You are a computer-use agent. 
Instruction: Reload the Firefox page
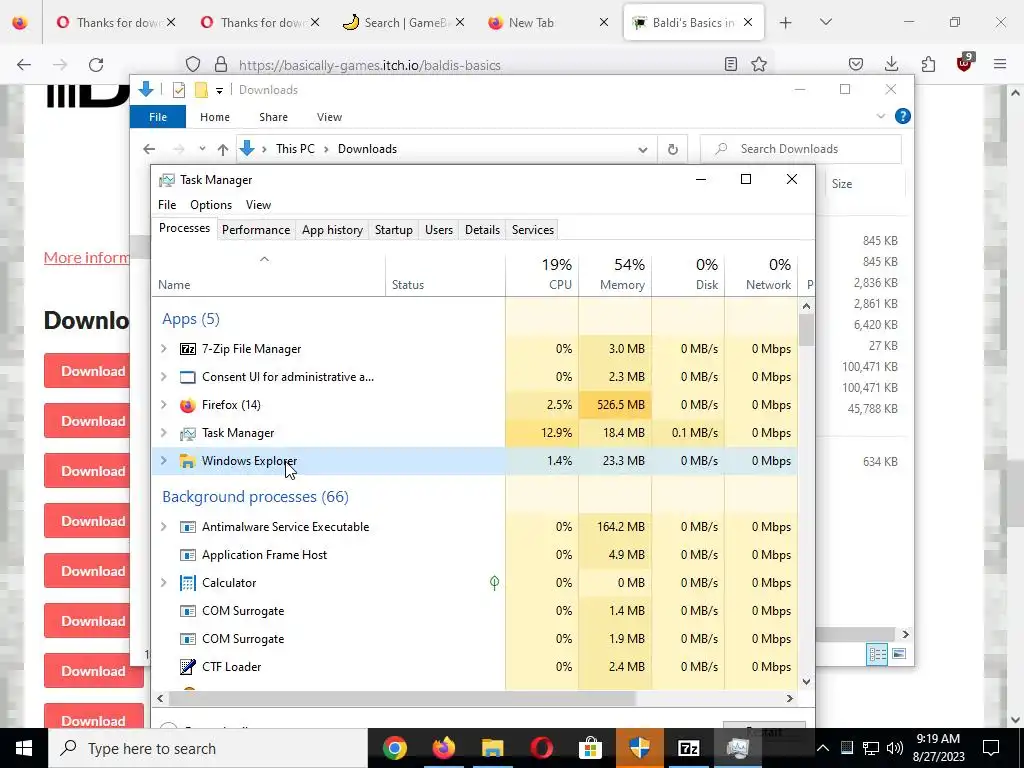96,64
